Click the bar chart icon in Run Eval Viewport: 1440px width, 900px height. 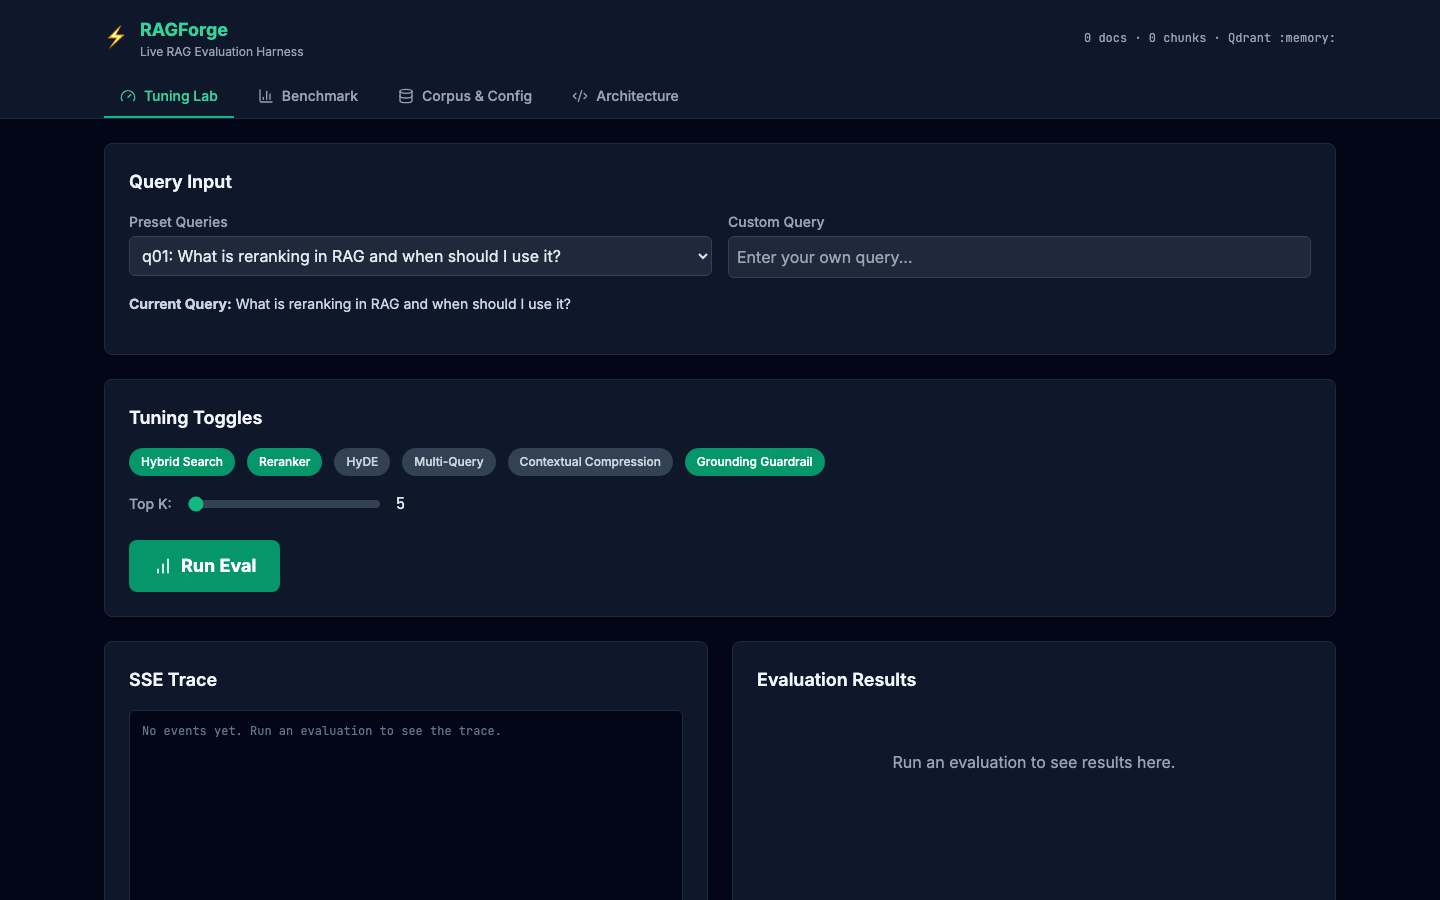[163, 566]
